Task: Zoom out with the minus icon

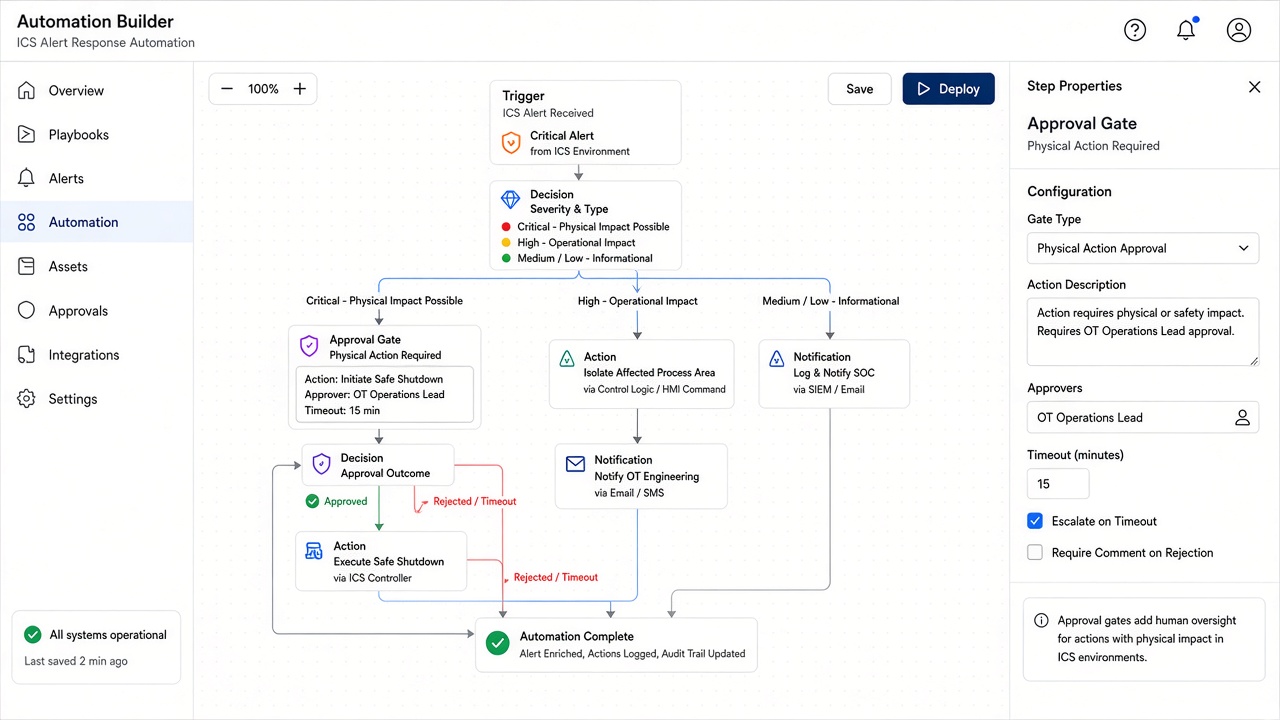Action: click(x=227, y=89)
